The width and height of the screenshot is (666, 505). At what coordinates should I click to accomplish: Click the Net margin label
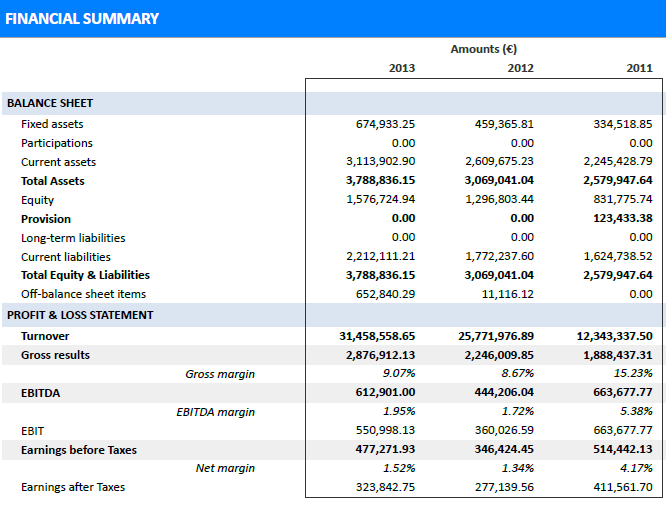click(225, 468)
